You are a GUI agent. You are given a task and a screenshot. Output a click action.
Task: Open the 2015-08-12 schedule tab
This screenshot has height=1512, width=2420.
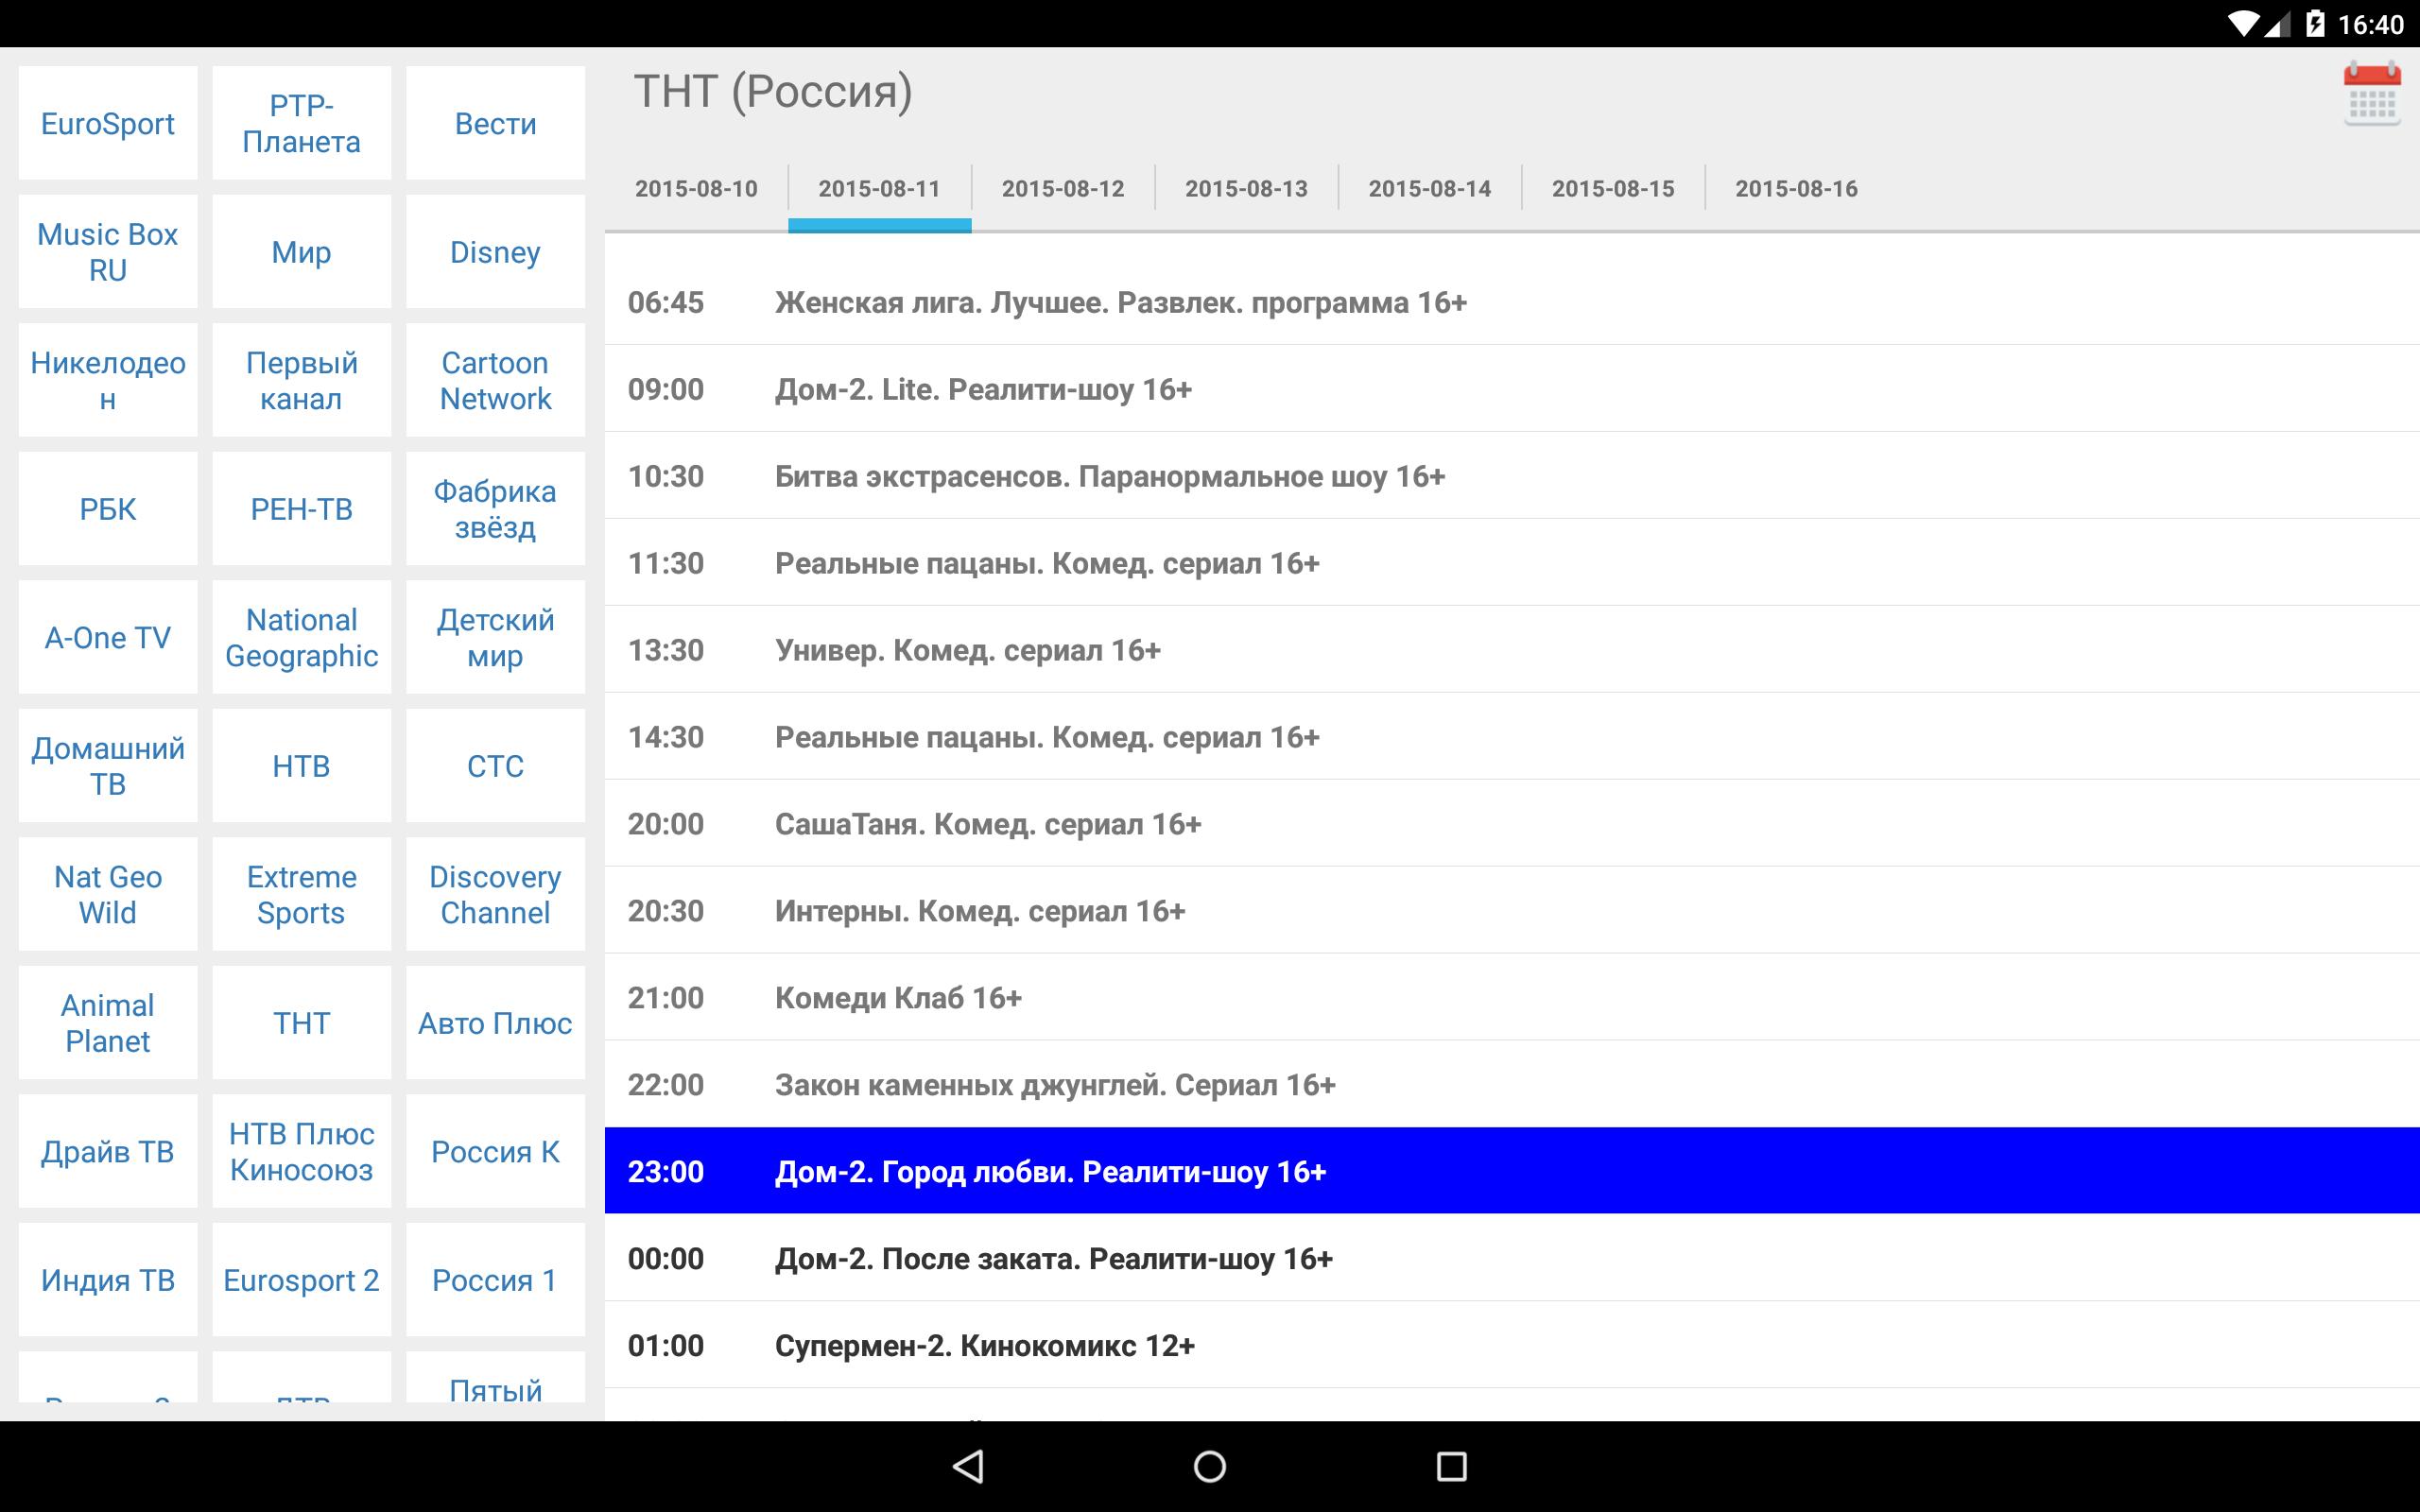tap(1063, 188)
